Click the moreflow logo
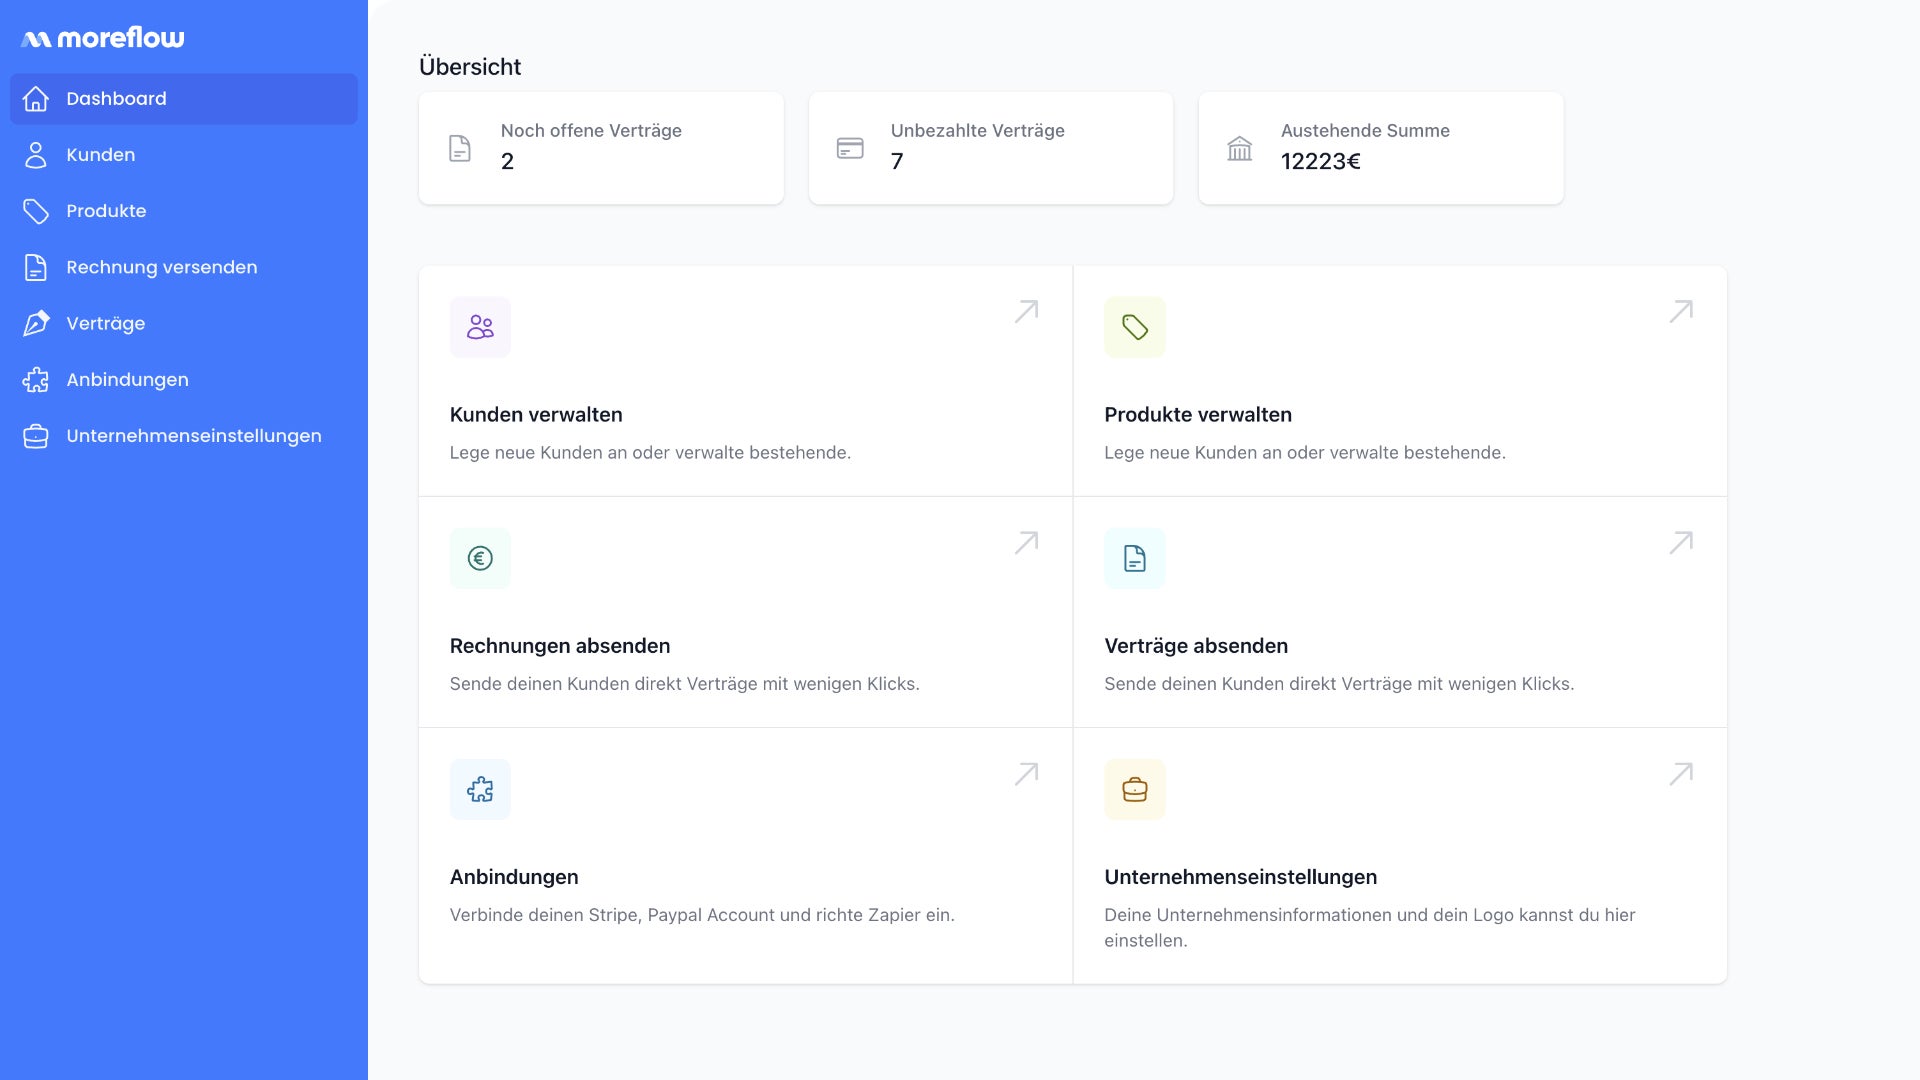This screenshot has width=1920, height=1080. pyautogui.click(x=103, y=38)
